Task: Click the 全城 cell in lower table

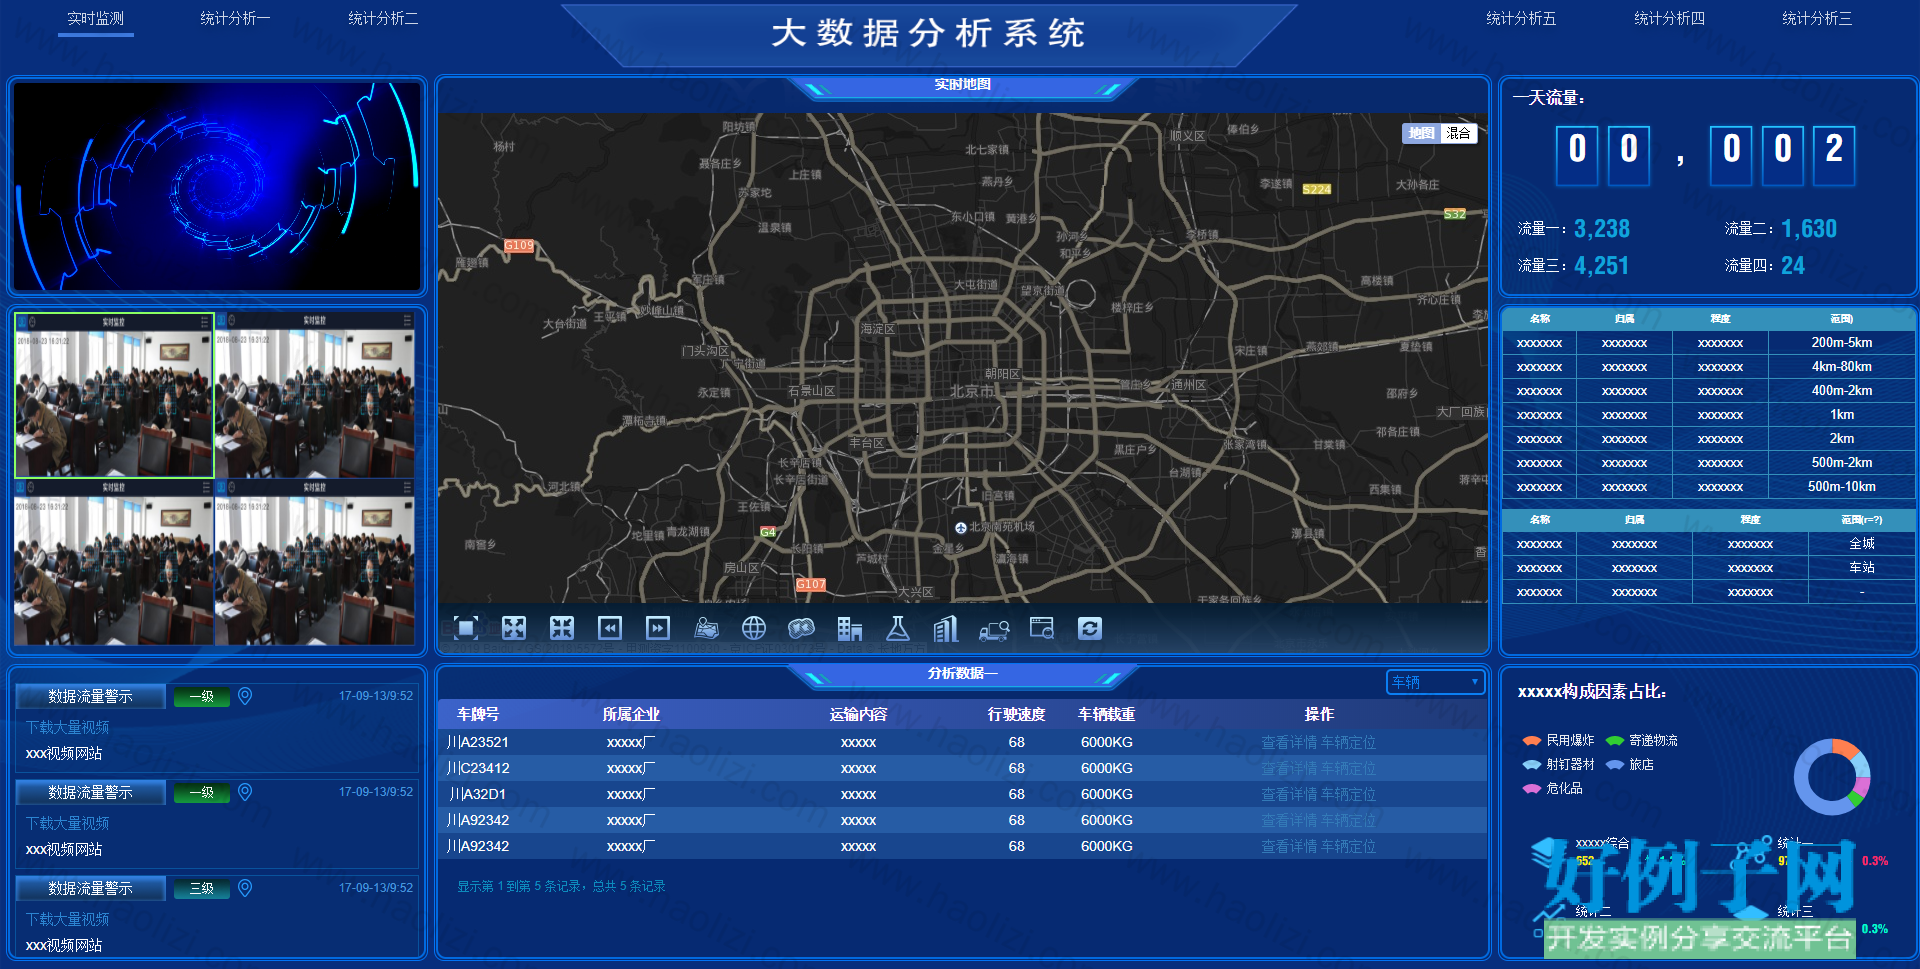Action: 1862,543
